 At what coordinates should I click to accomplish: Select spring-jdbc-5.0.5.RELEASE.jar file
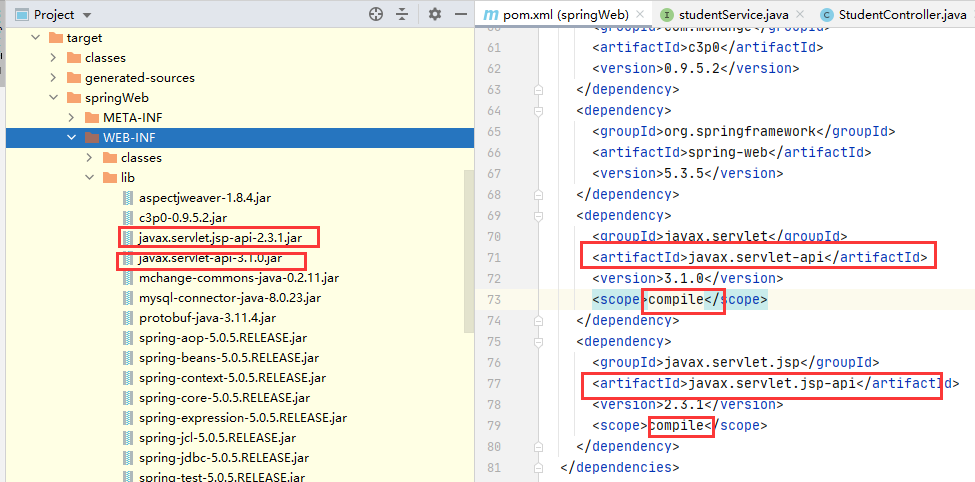point(224,458)
